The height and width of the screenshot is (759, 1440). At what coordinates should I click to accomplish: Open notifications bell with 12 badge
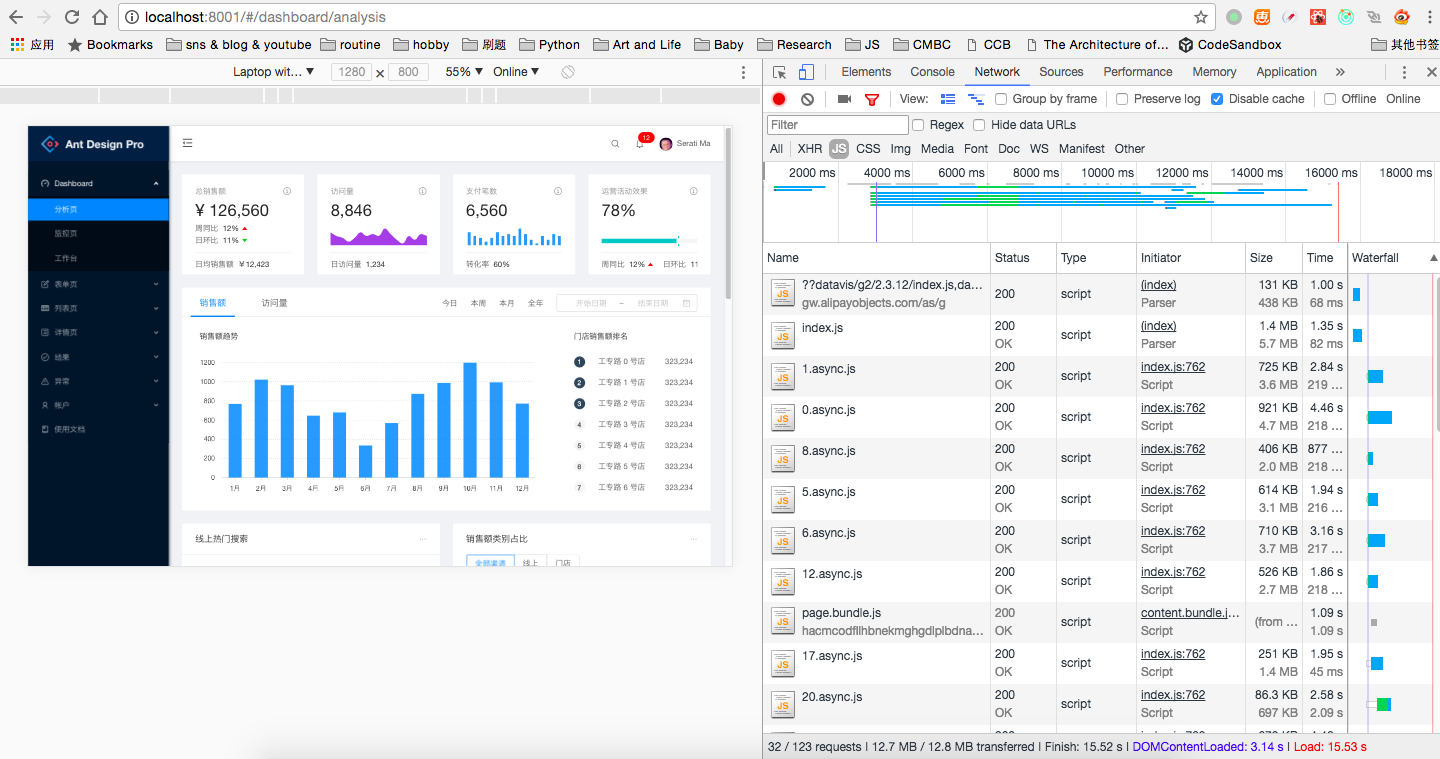point(640,144)
